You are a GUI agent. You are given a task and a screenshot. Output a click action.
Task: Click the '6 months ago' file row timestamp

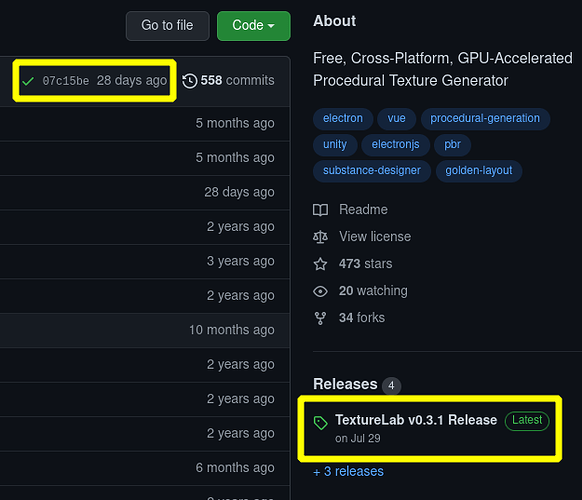[235, 468]
